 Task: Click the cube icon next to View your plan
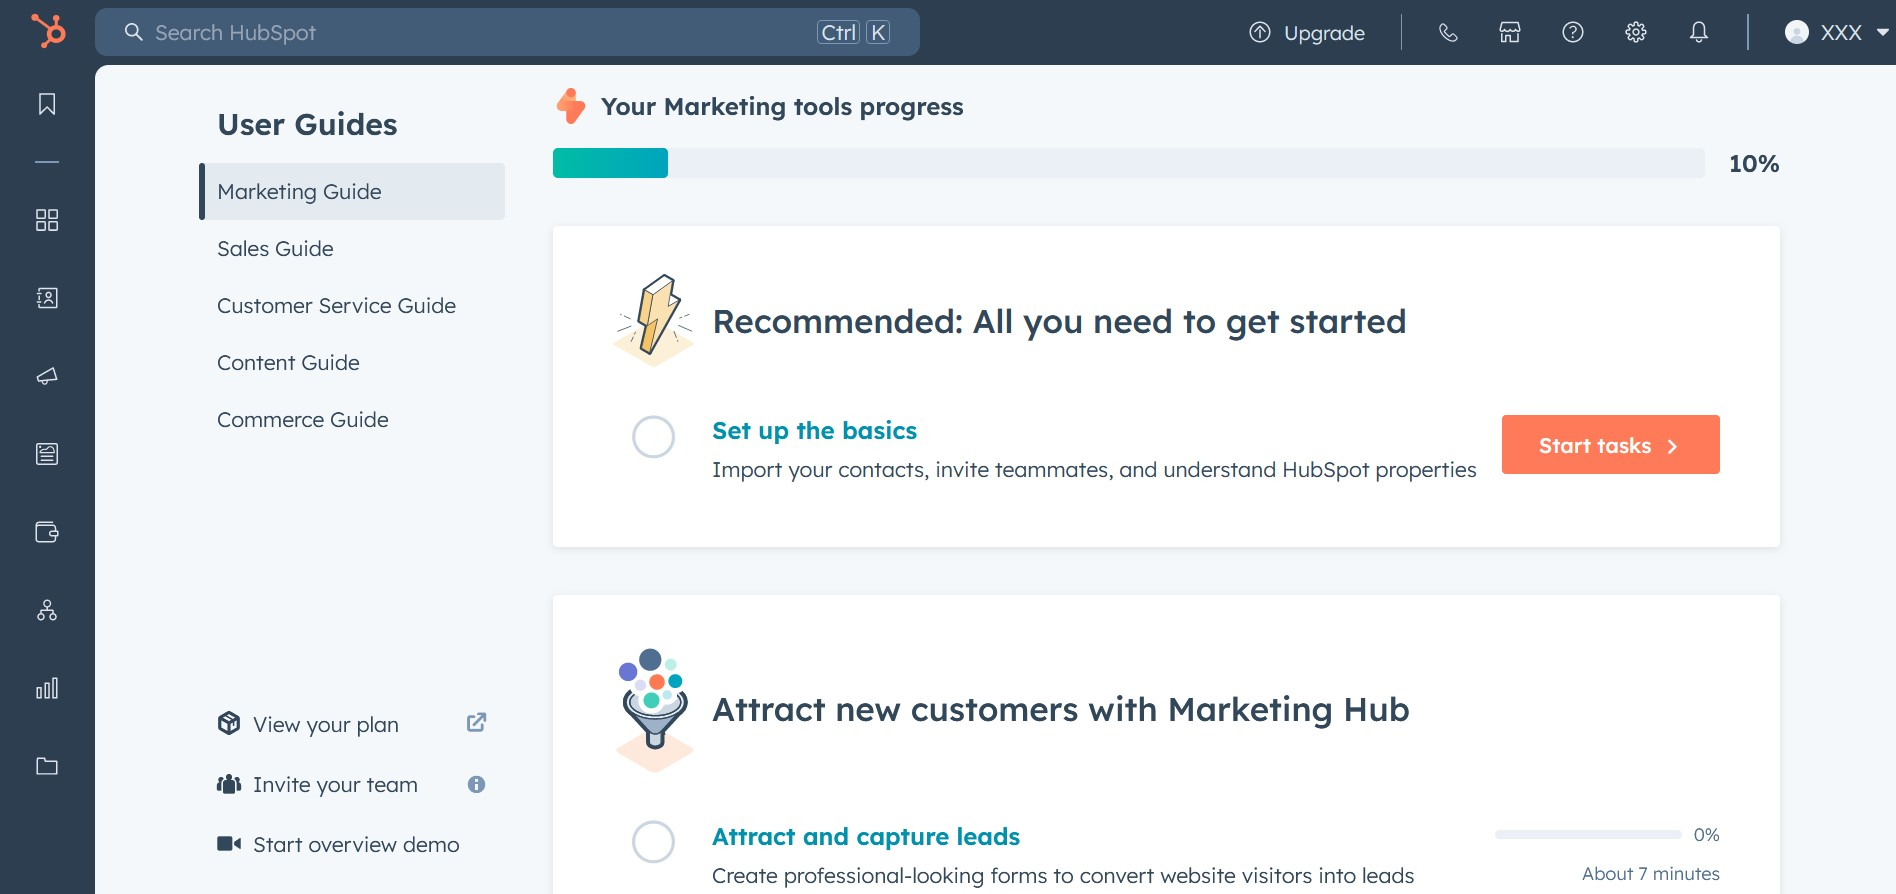229,723
